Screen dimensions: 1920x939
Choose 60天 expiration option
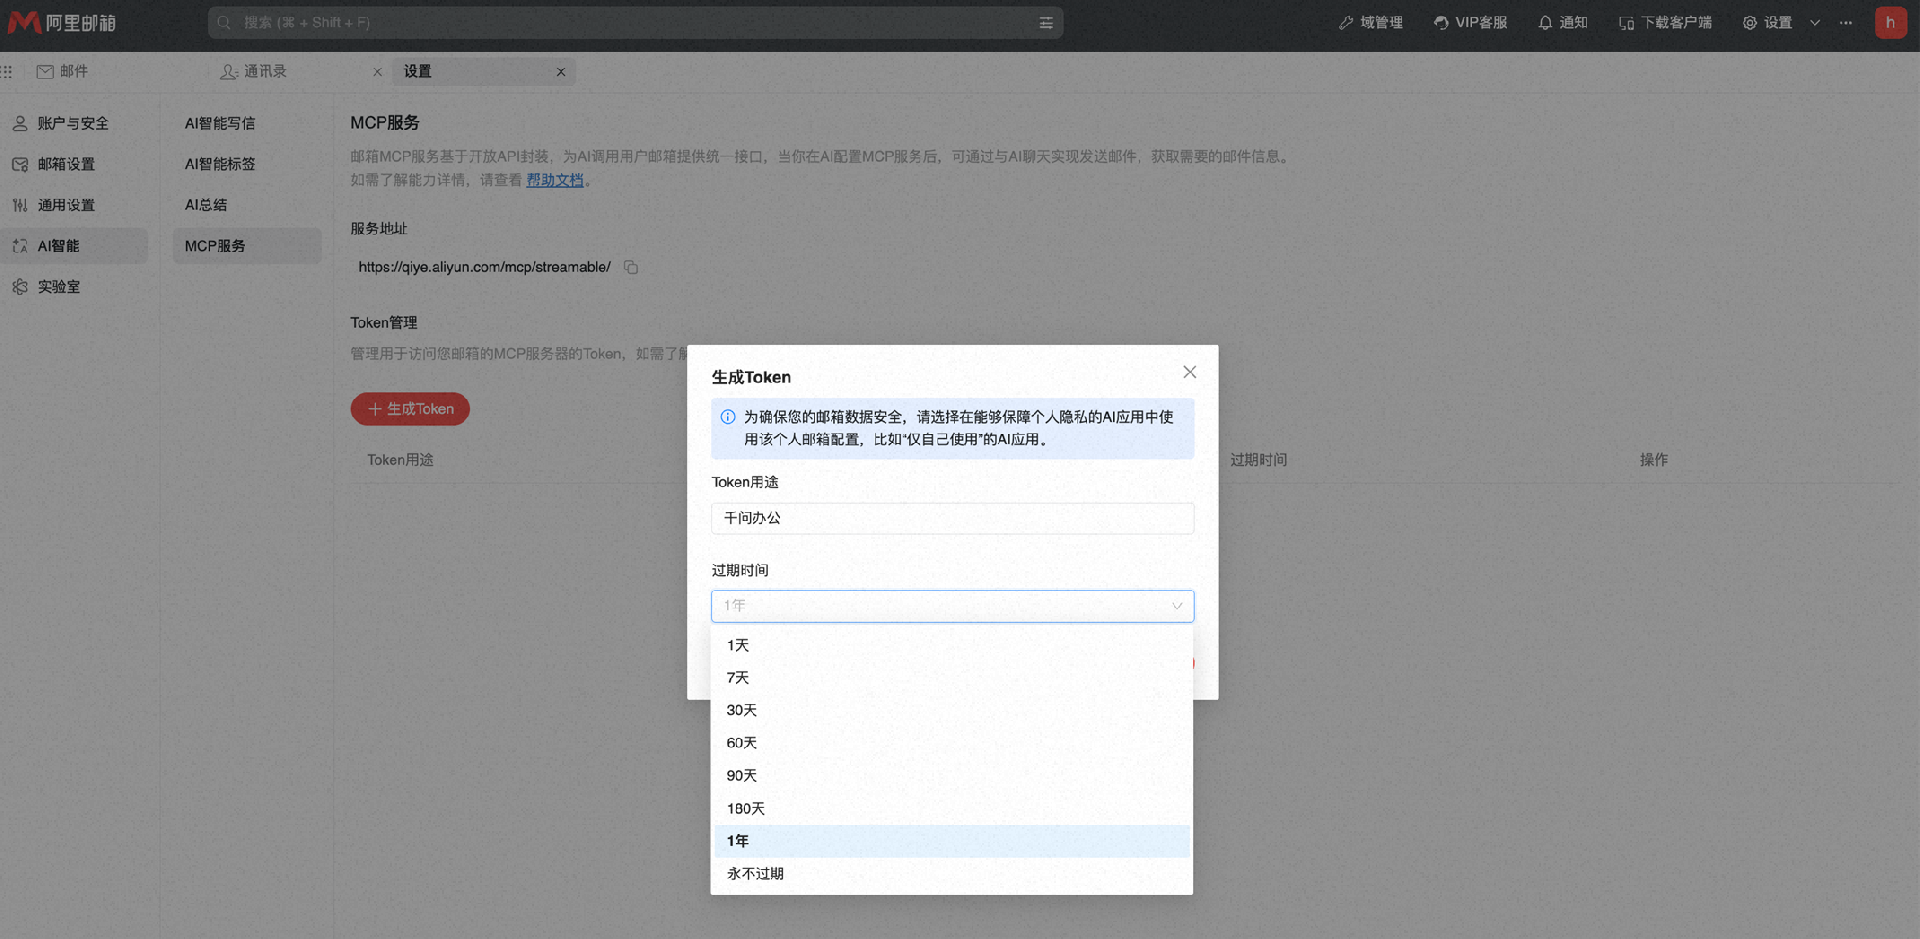[x=952, y=743]
